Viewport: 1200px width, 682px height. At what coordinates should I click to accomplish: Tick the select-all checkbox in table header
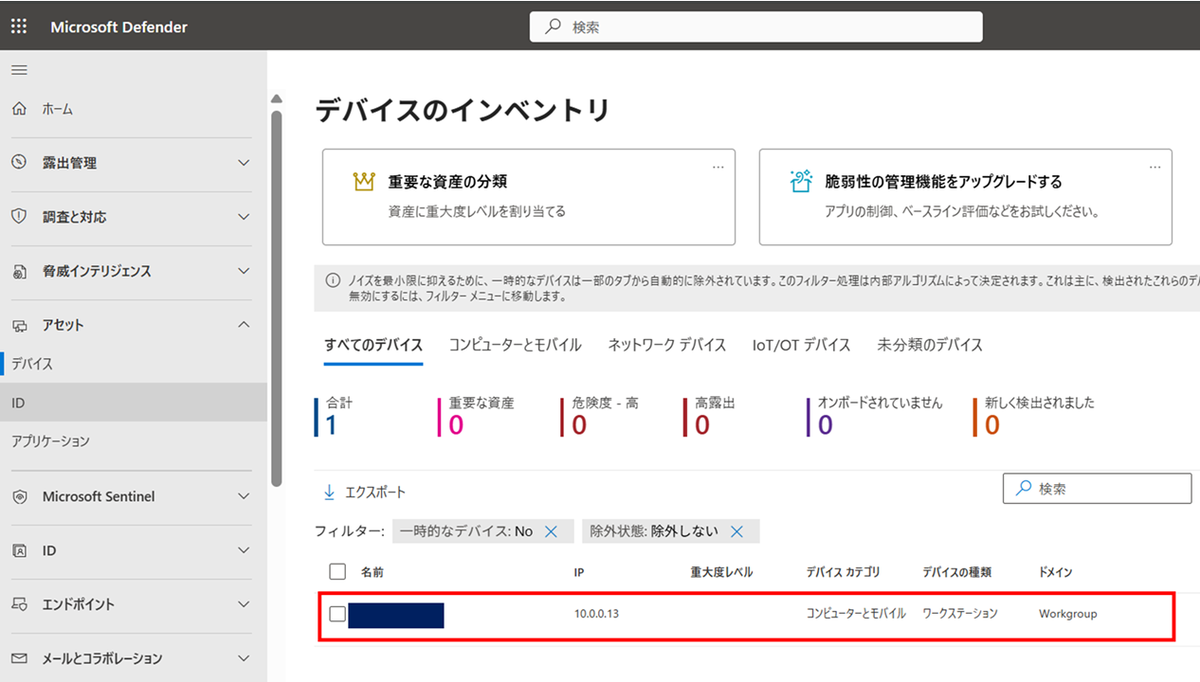338,572
